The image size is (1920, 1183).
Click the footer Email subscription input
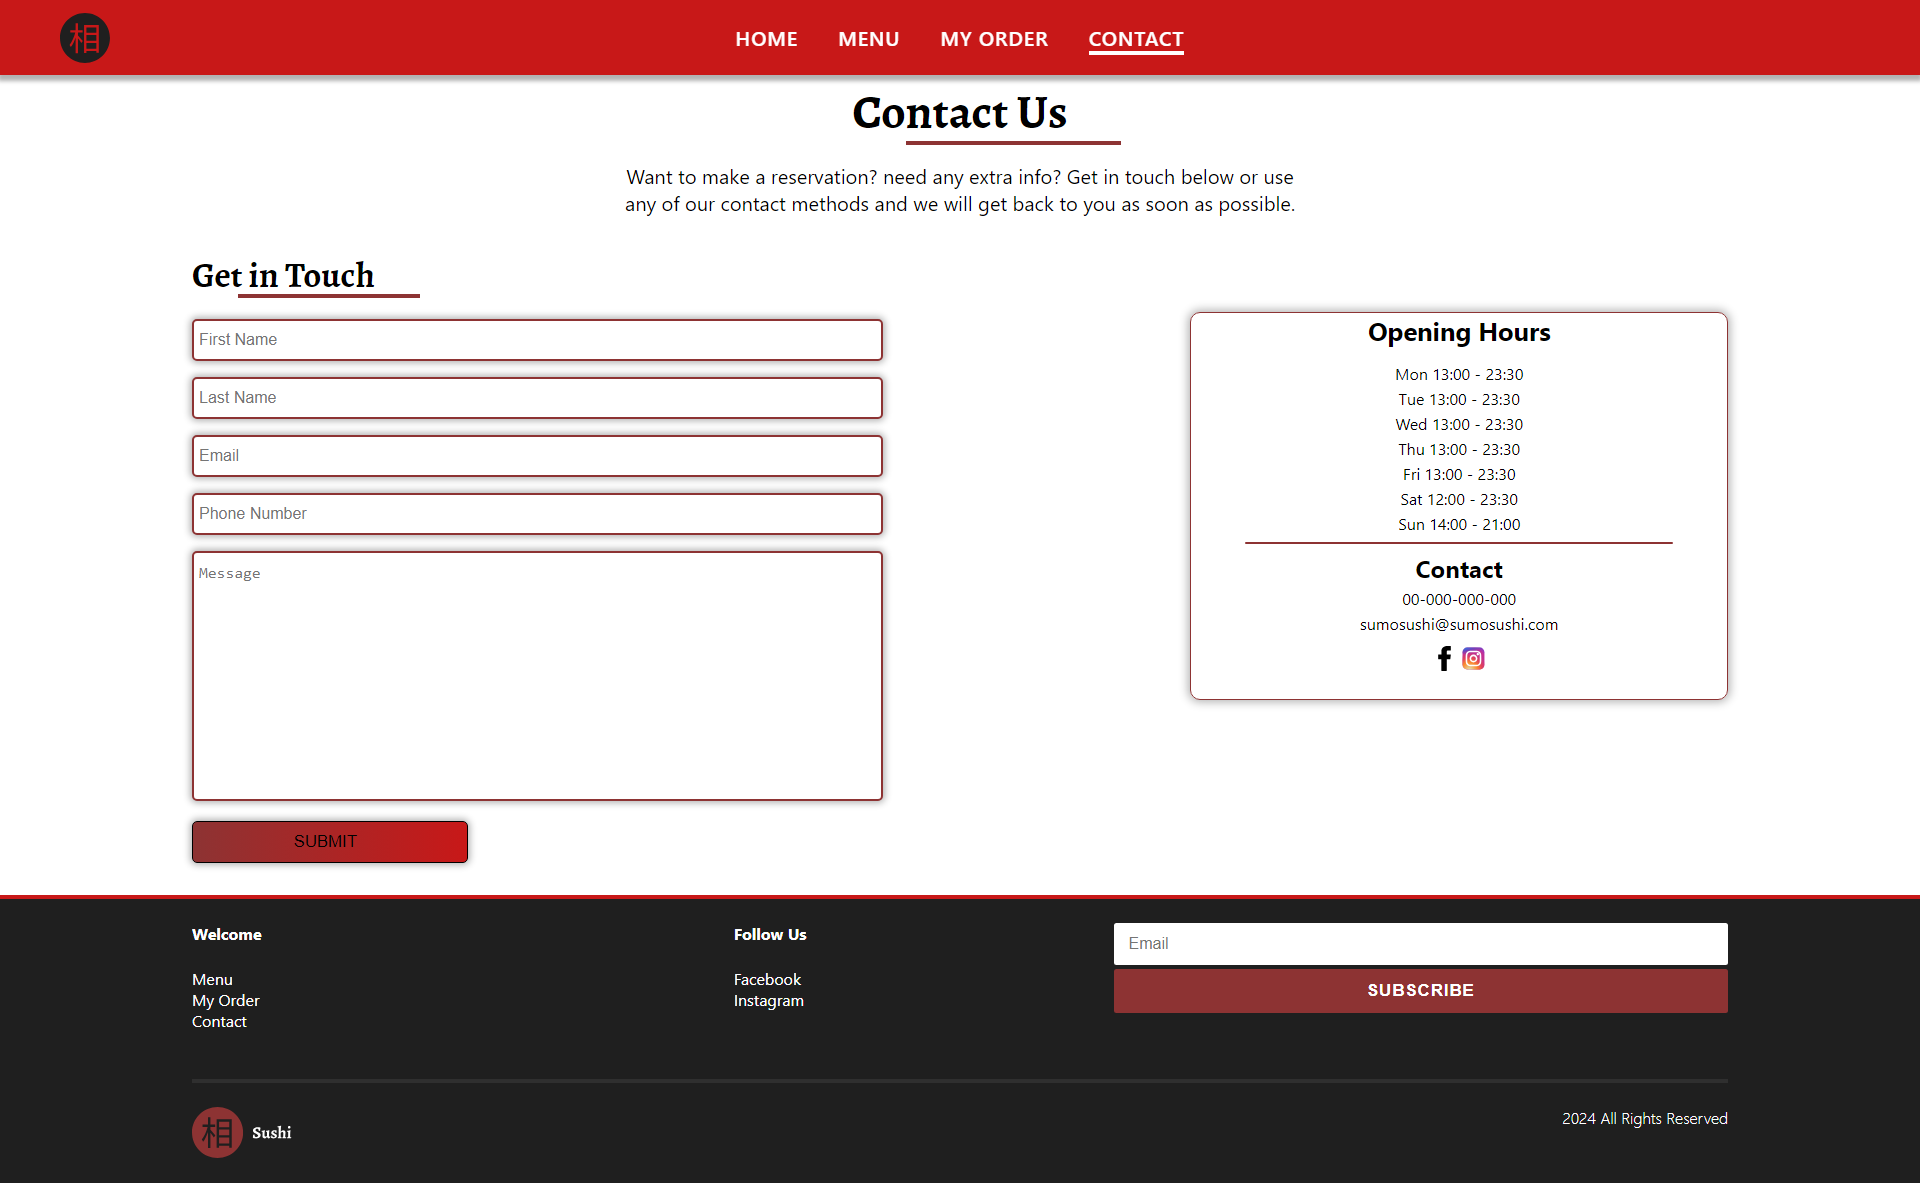1419,943
